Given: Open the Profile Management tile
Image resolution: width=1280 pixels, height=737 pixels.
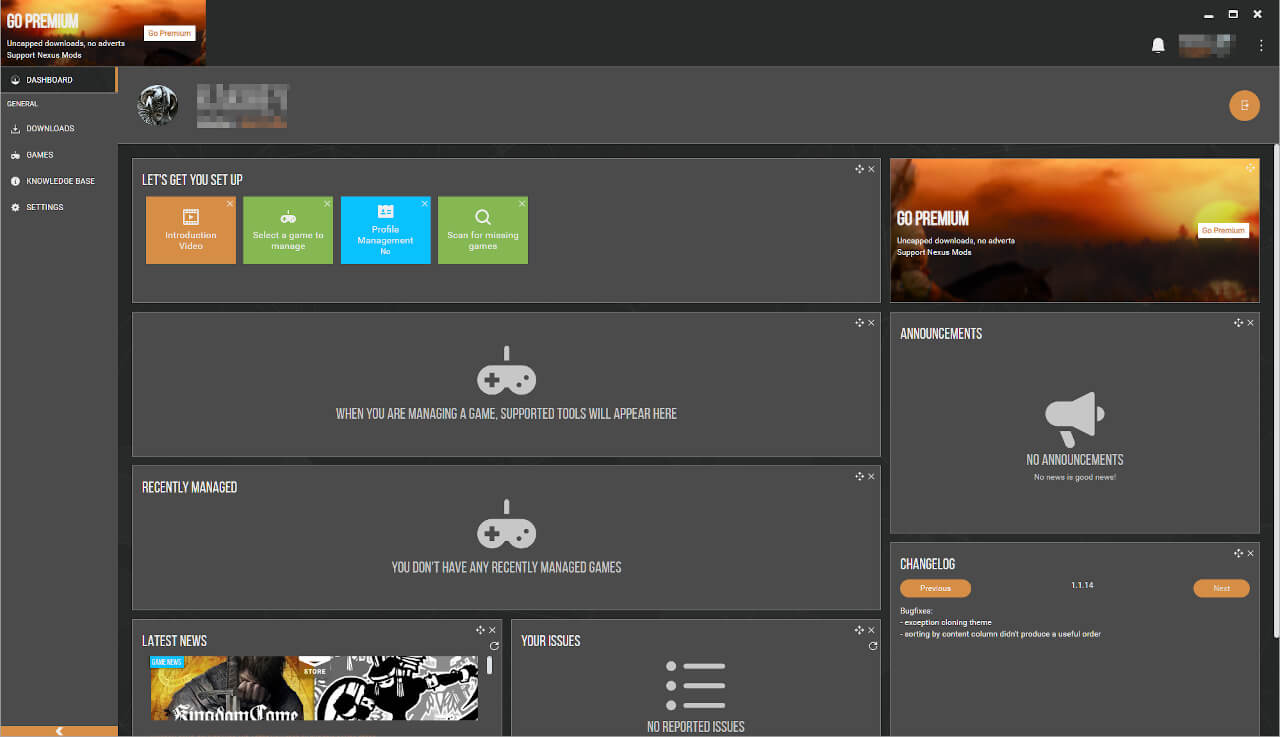Looking at the screenshot, I should pyautogui.click(x=386, y=230).
